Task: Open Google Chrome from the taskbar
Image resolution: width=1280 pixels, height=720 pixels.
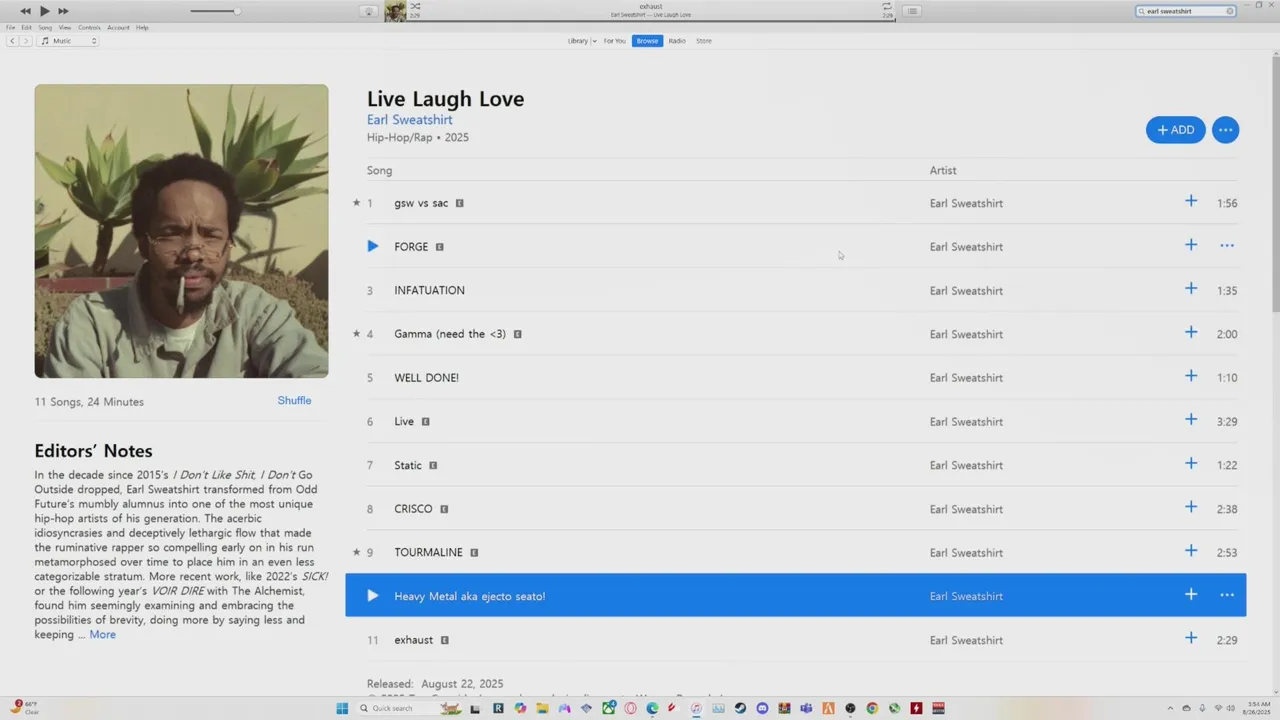Action: click(872, 708)
